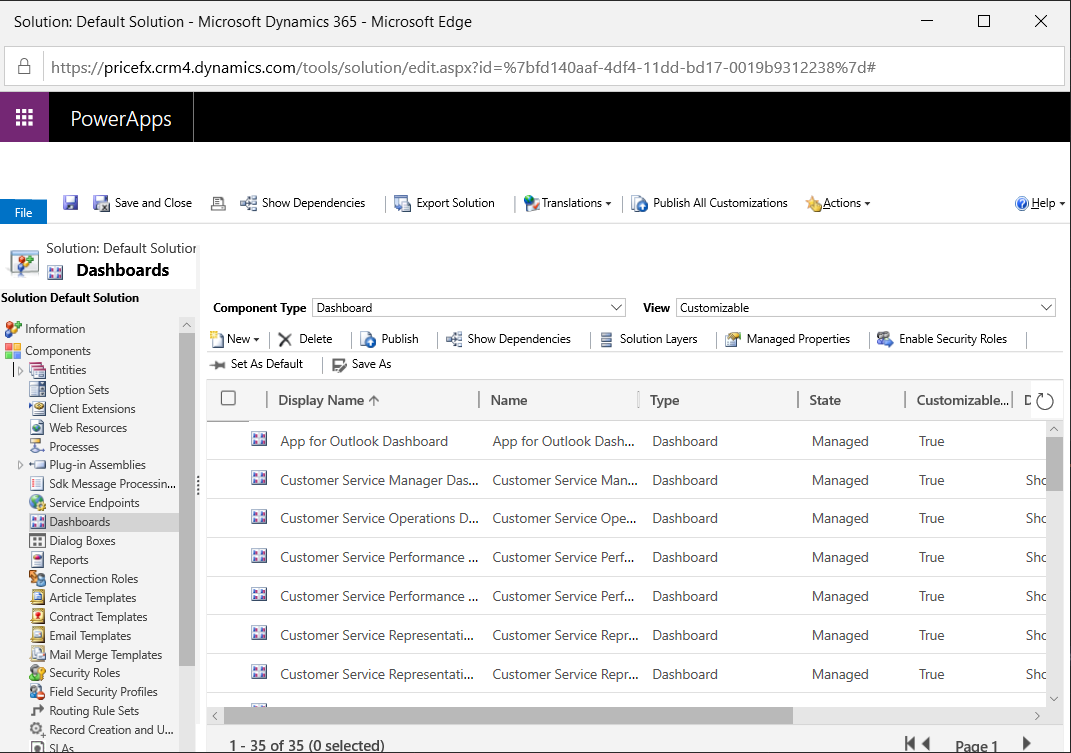Select Security Roles in the components tree
The image size is (1071, 753).
coord(84,673)
